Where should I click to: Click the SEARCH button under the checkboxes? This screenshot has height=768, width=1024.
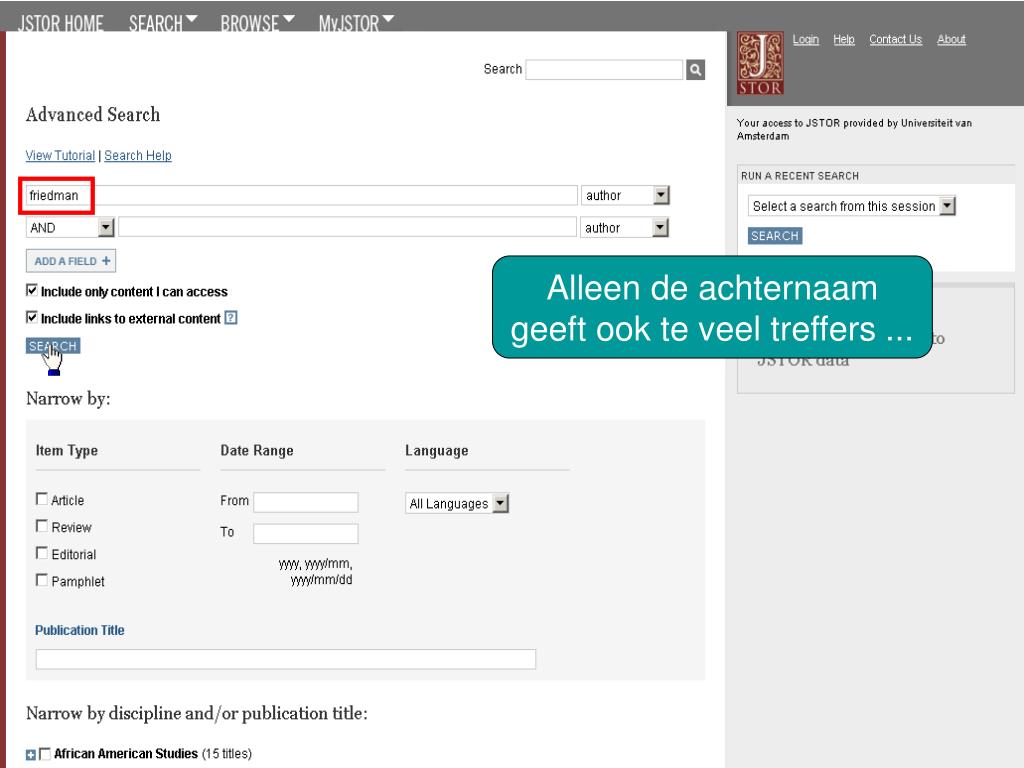pyautogui.click(x=53, y=345)
